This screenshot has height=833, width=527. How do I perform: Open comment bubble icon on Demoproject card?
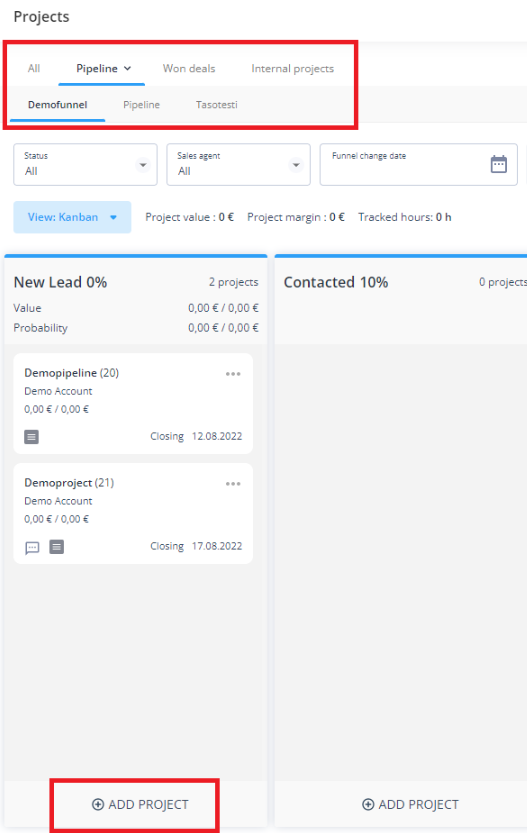(32, 547)
